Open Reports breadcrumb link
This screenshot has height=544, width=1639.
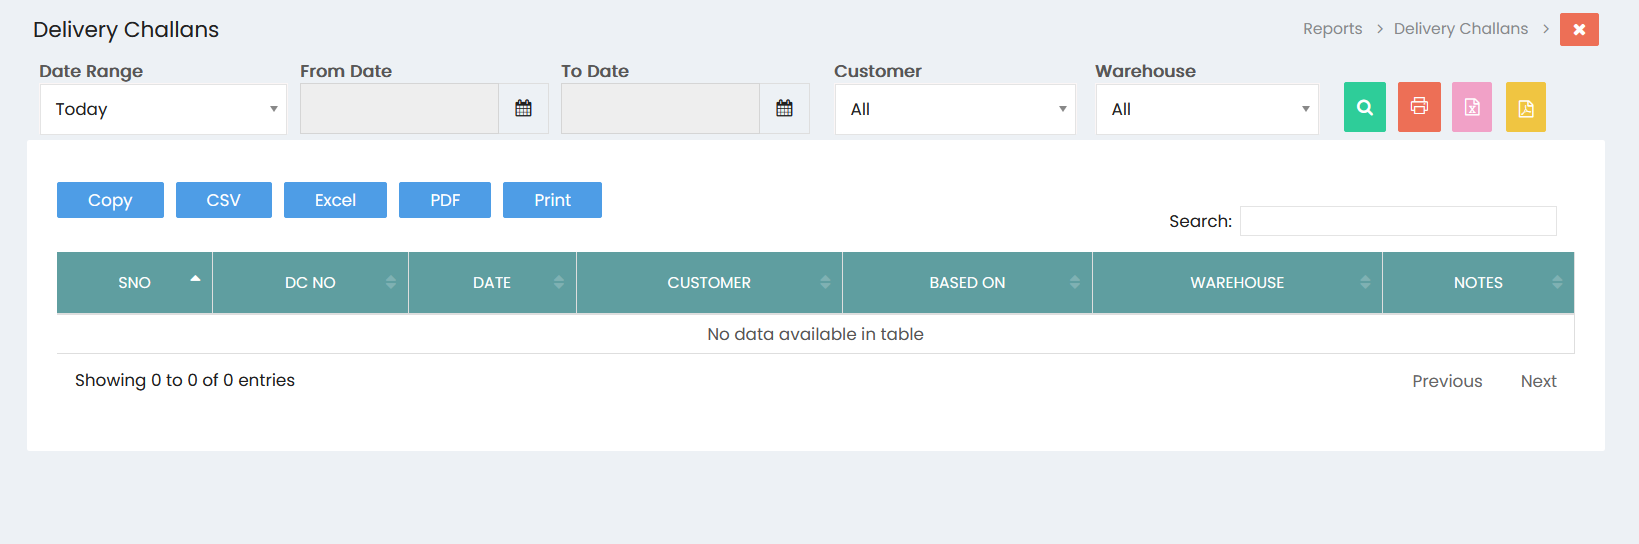pyautogui.click(x=1332, y=29)
